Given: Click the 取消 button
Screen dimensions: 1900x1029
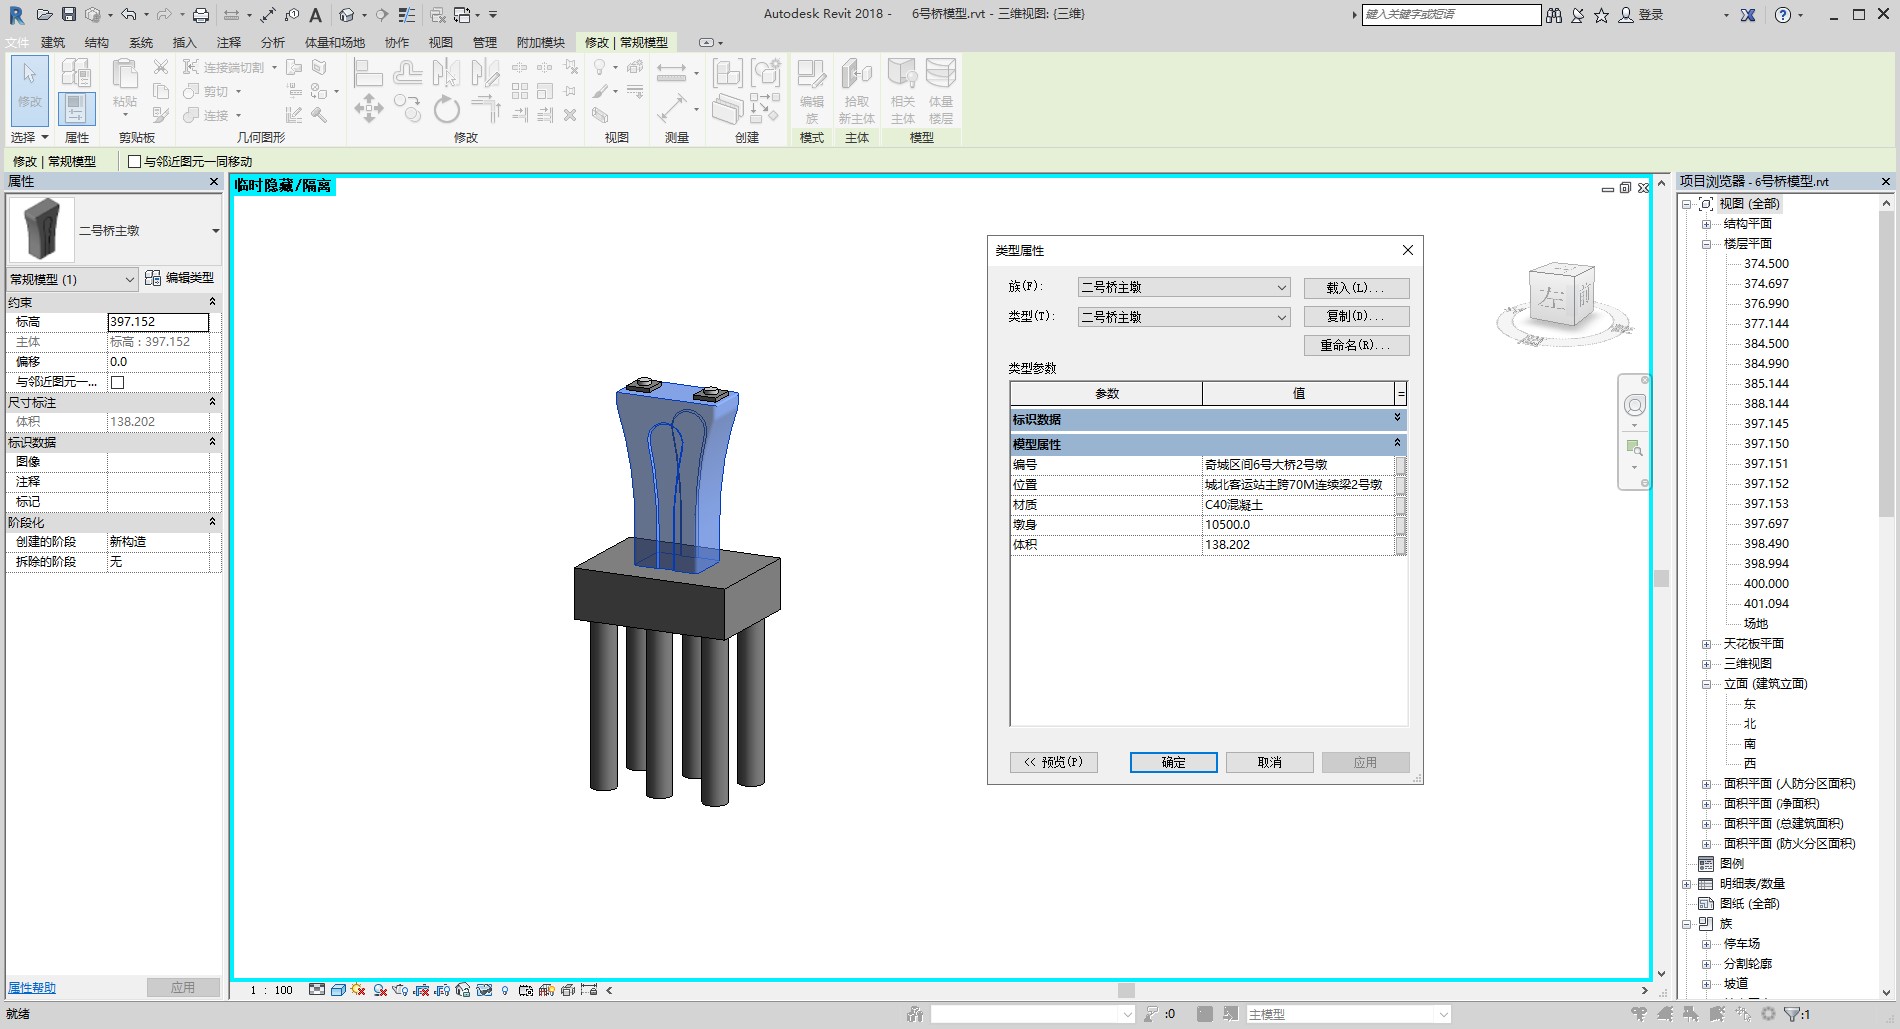Looking at the screenshot, I should pos(1269,762).
